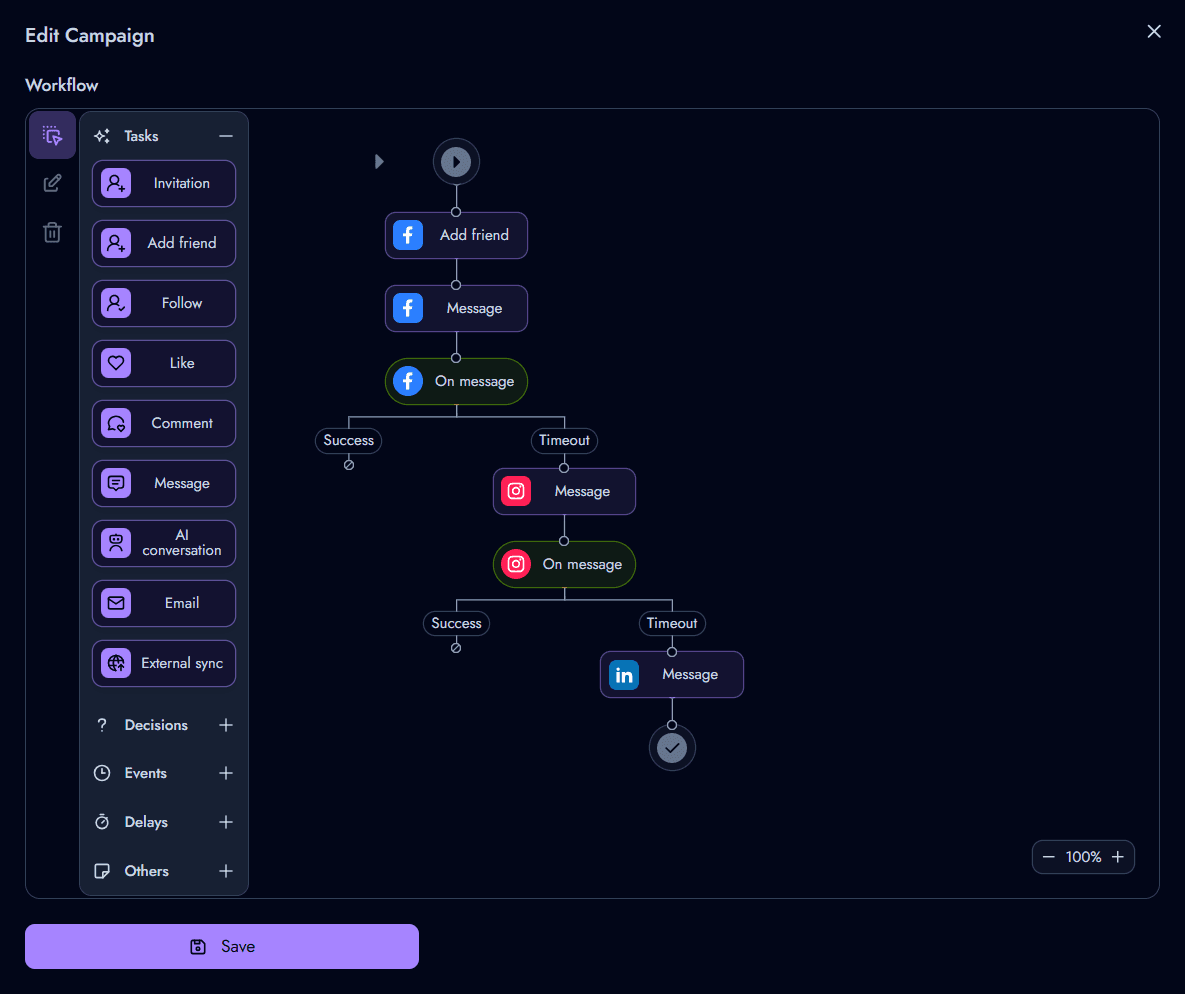The width and height of the screenshot is (1185, 994).
Task: Expand the Others section
Action: tap(226, 871)
